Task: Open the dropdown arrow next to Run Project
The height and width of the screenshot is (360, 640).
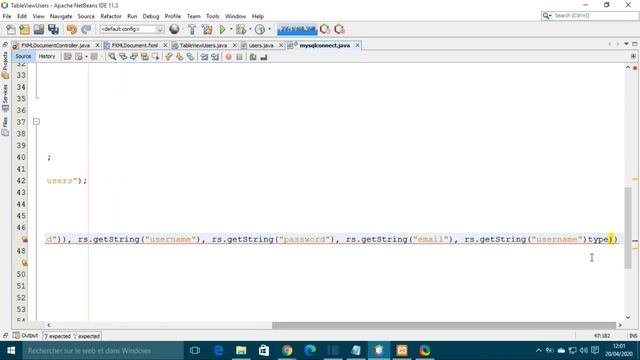Action: tap(231, 29)
